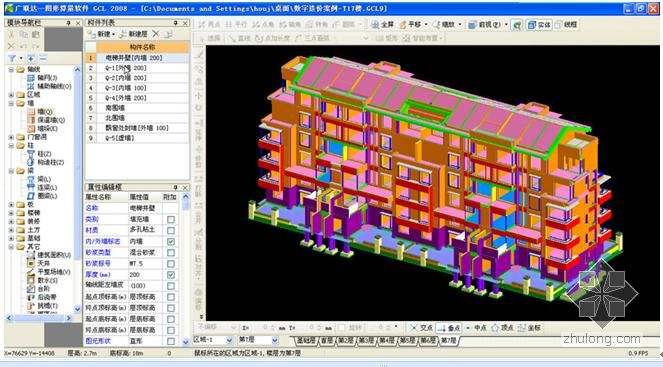Switch to 线框 wireframe view mode

[x=566, y=25]
